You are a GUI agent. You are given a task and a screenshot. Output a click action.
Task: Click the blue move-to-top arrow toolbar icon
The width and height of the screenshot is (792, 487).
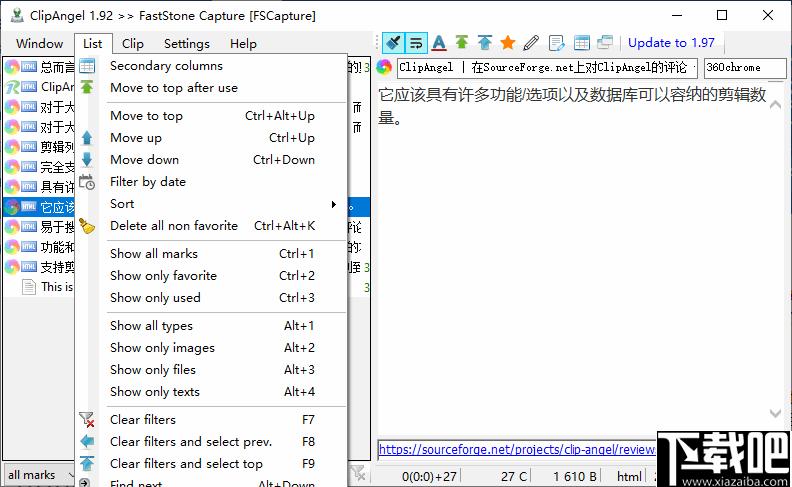(x=484, y=42)
